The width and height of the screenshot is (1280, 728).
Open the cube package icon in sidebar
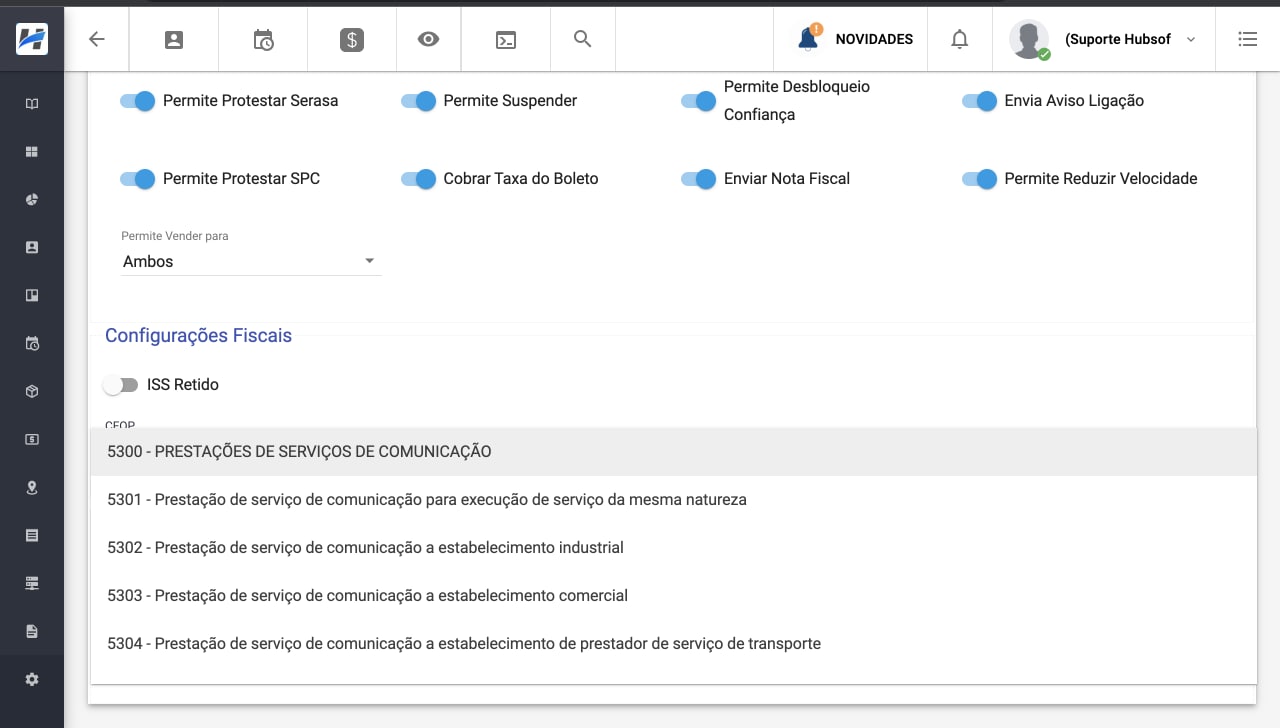coord(32,392)
